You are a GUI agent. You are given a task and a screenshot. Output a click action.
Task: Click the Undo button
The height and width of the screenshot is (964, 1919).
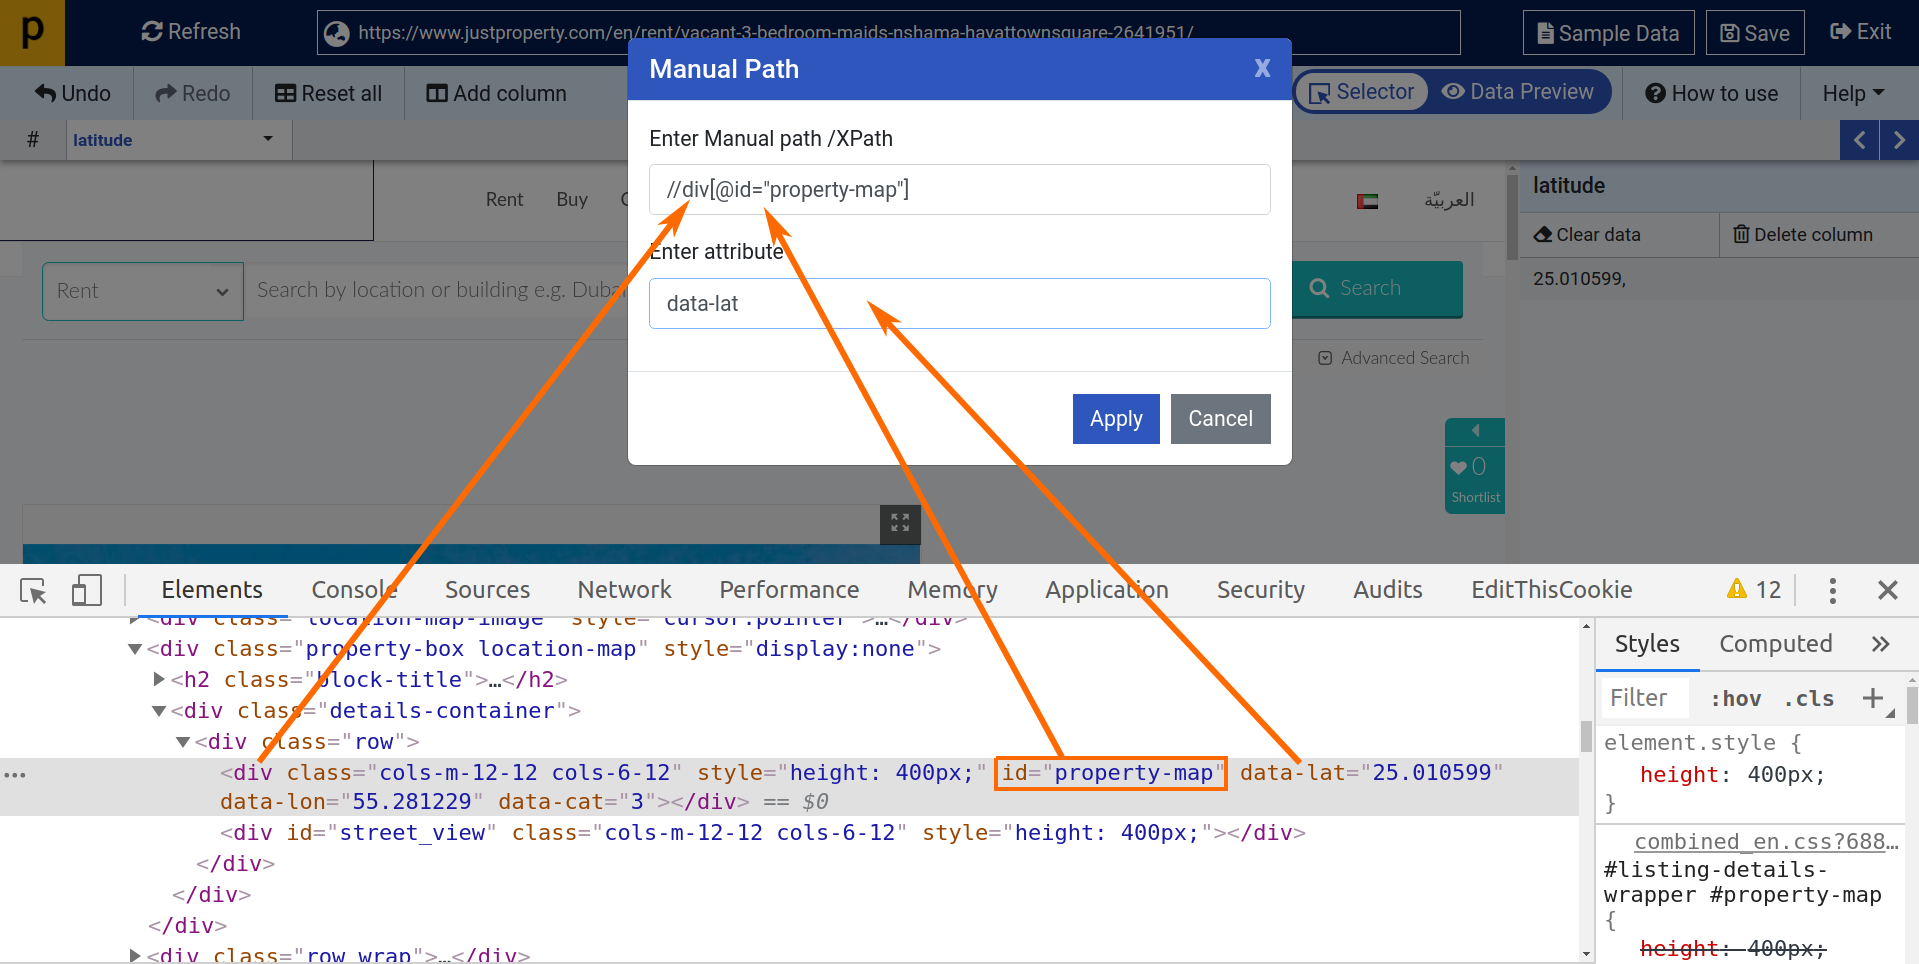[73, 93]
